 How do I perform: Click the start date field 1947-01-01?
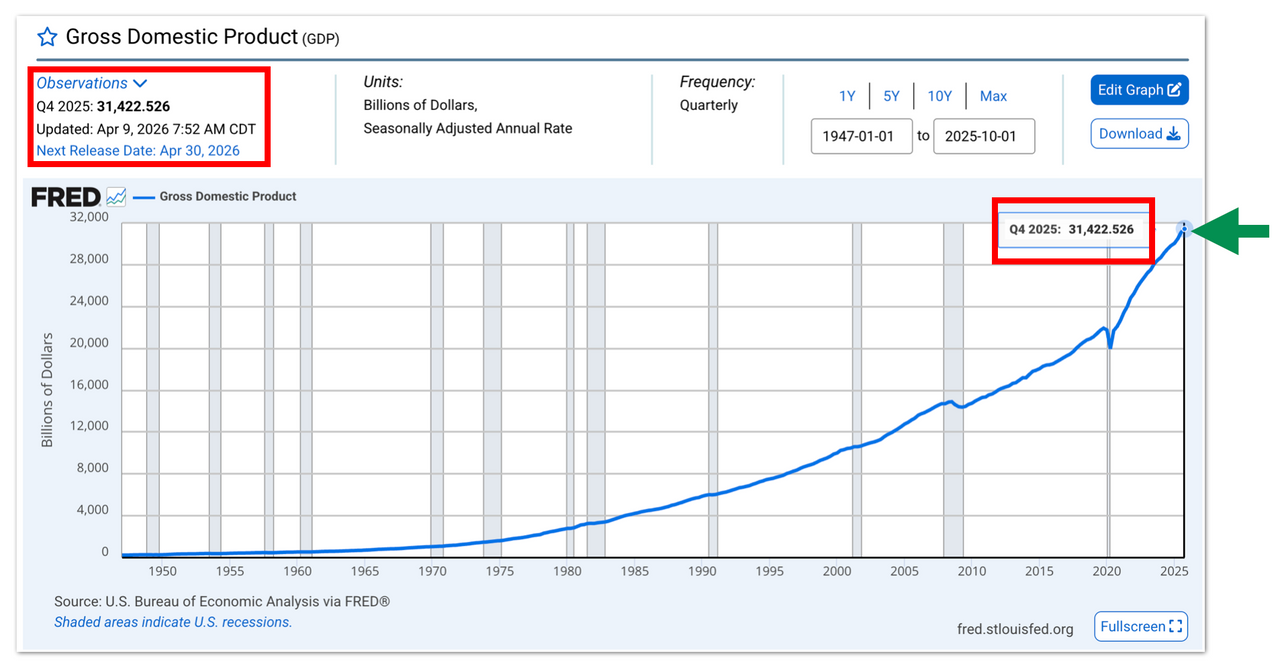[862, 136]
